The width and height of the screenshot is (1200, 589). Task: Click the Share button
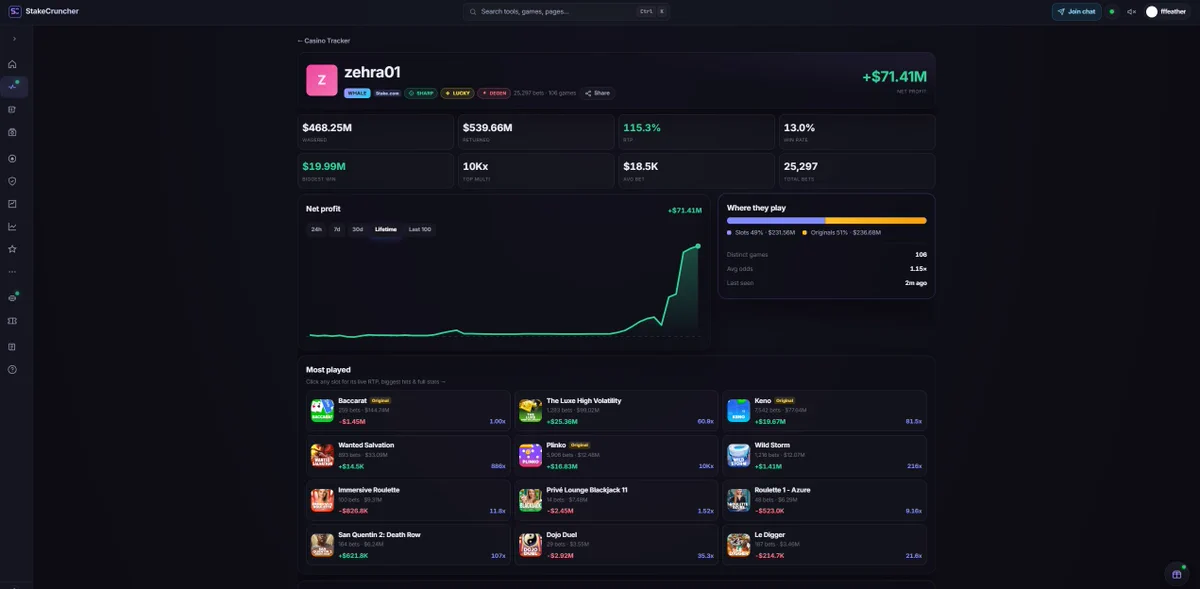(597, 93)
